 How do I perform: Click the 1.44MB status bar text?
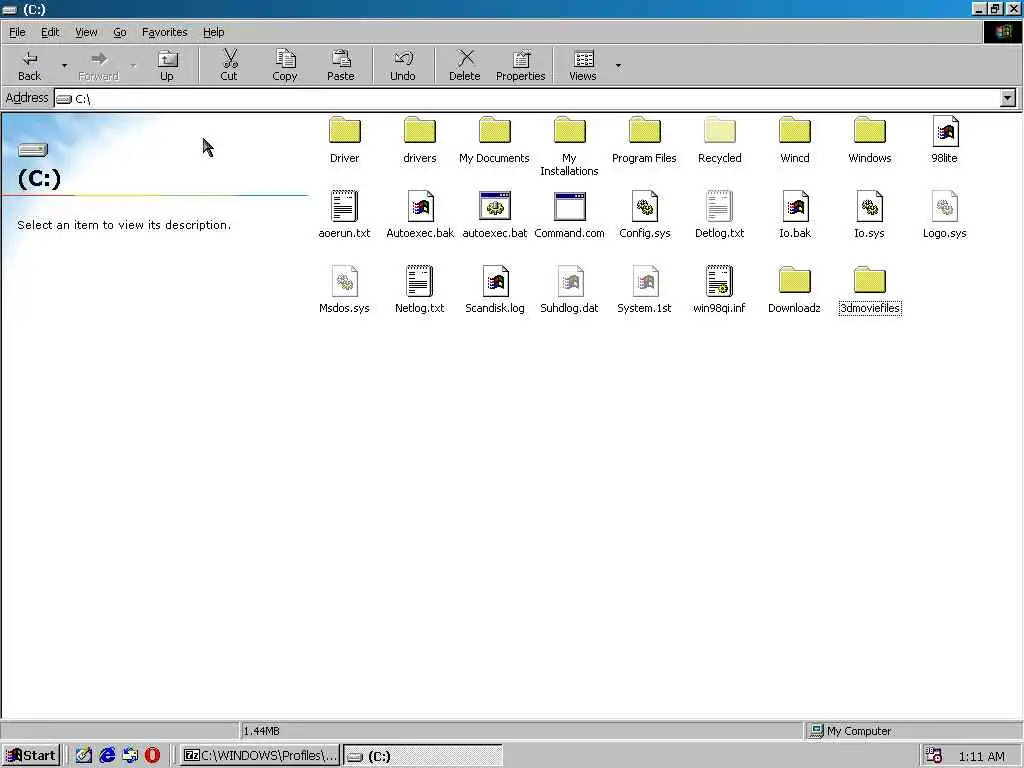(261, 731)
